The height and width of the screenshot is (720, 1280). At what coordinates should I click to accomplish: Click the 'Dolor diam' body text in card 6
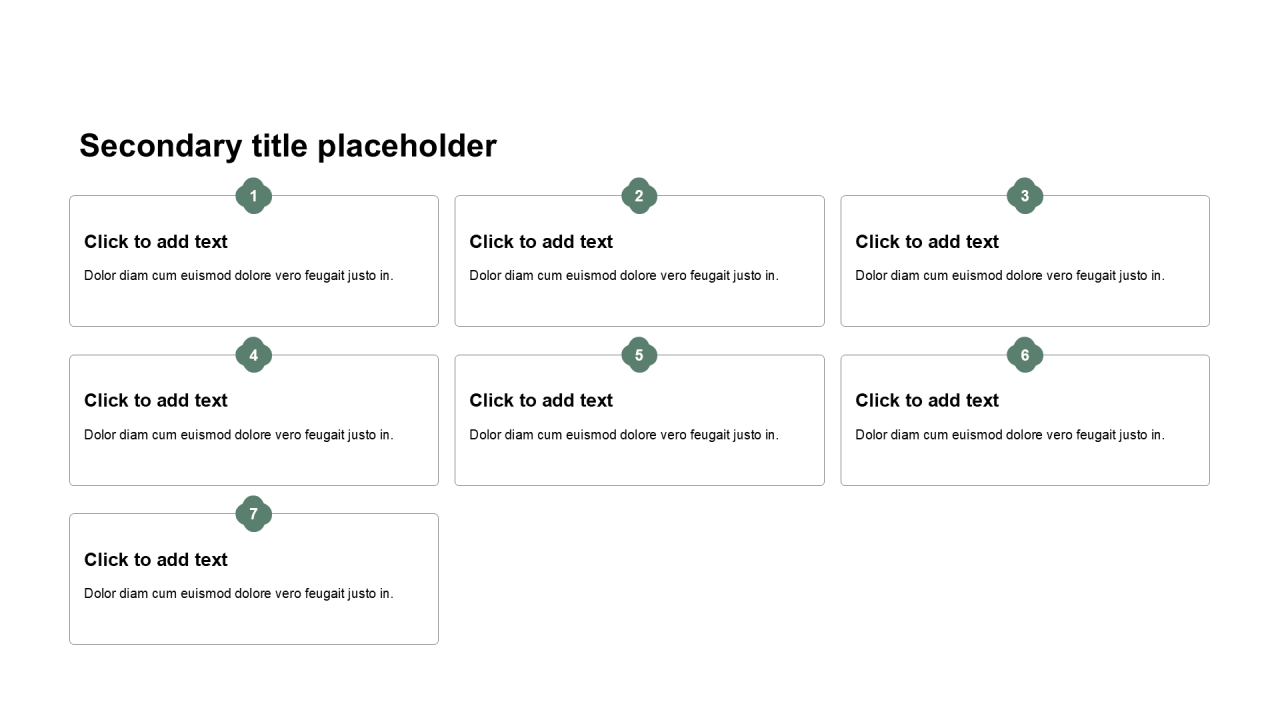pyautogui.click(x=1010, y=435)
